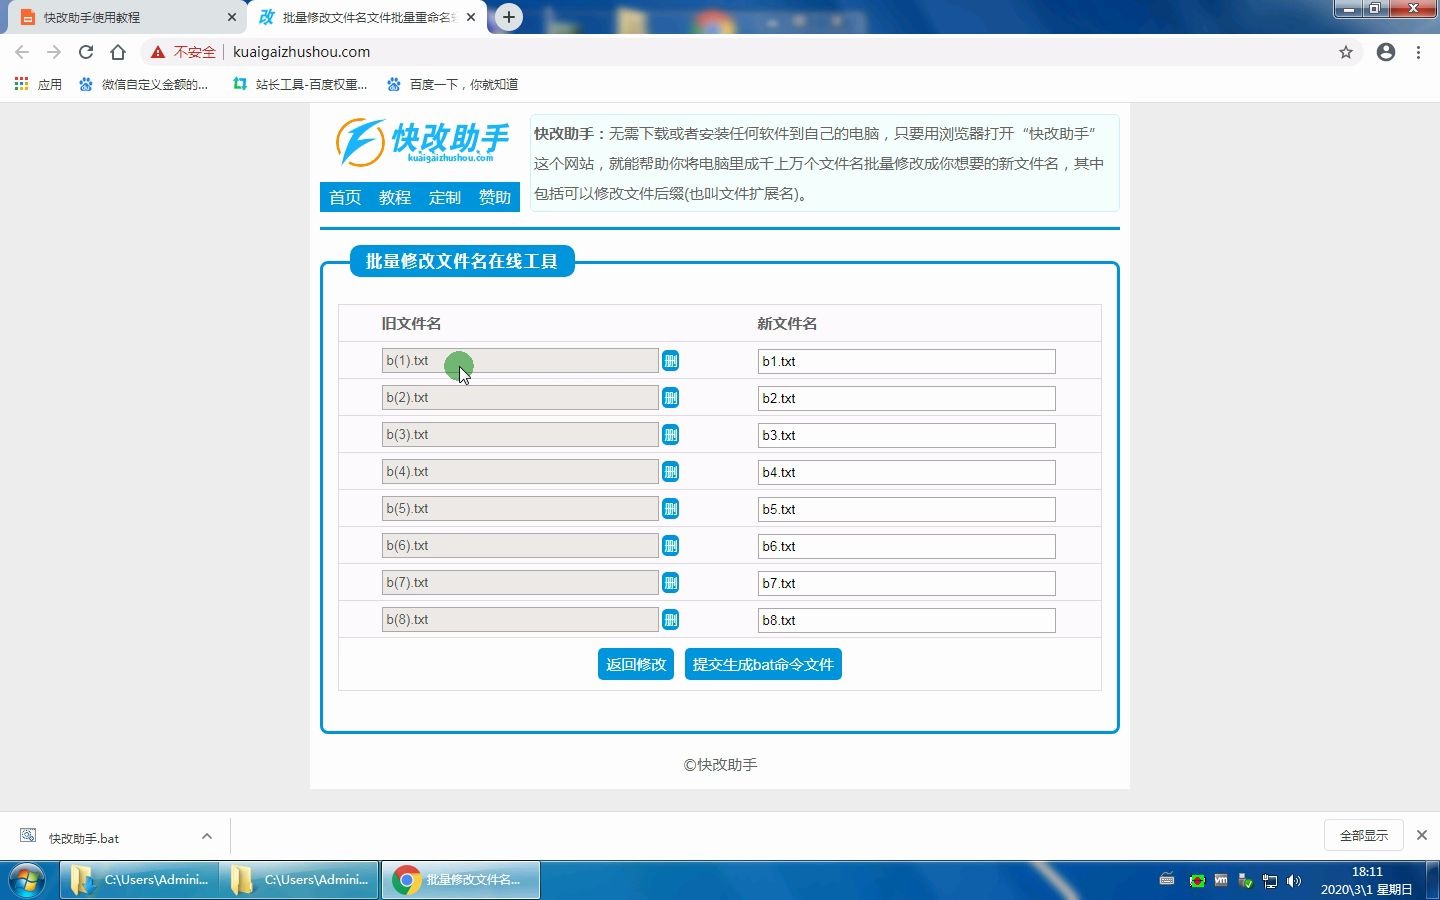Open the 教程 navigation item

(x=395, y=197)
